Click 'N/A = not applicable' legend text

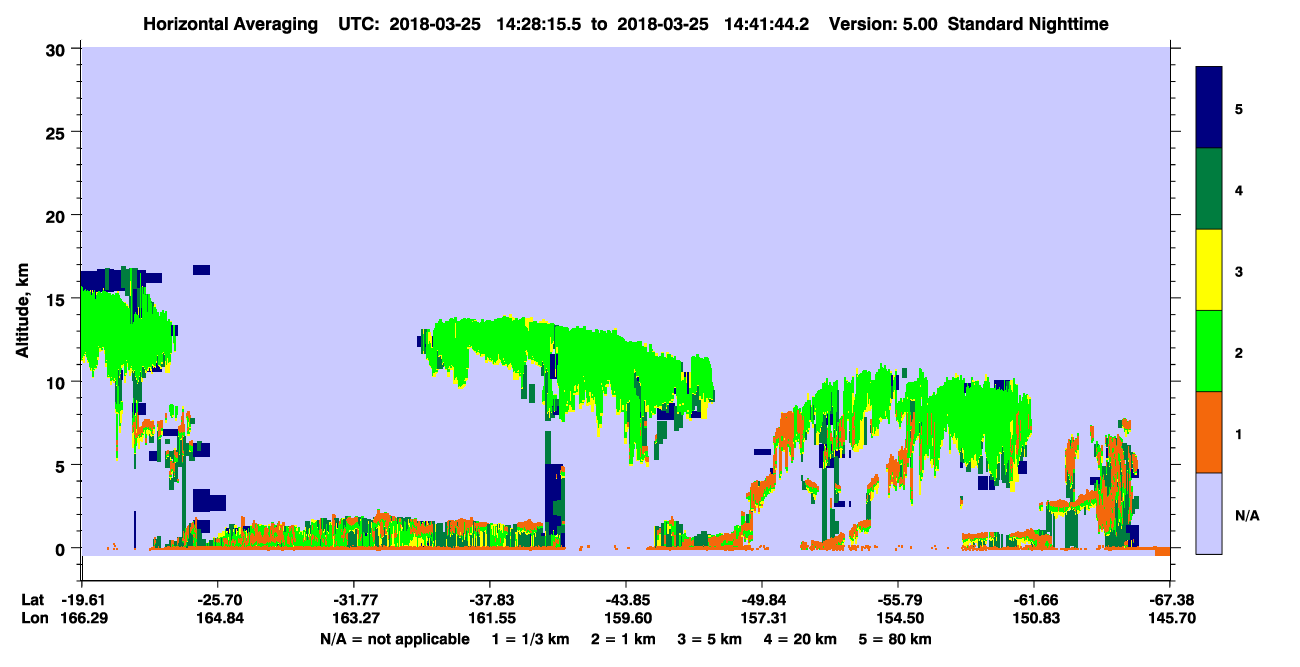point(394,639)
